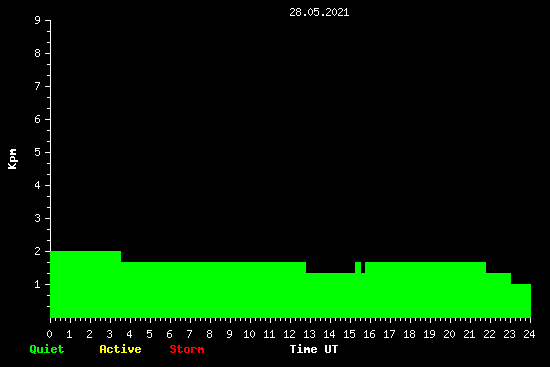Select hour 8 on the time axis
The width and height of the screenshot is (550, 367).
(x=209, y=334)
